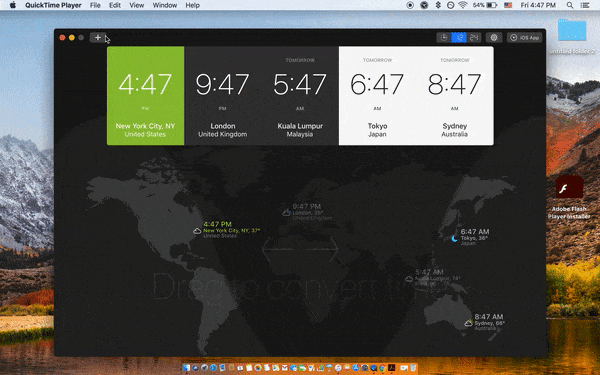The height and width of the screenshot is (375, 600).
Task: Click New York weather cloud icon on map
Action: click(x=197, y=231)
